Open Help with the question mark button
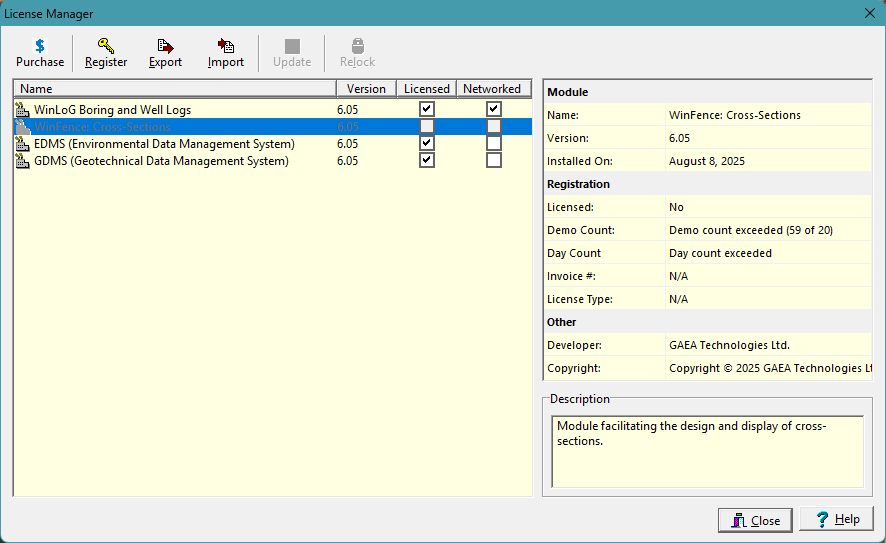This screenshot has width=886, height=543. (837, 519)
